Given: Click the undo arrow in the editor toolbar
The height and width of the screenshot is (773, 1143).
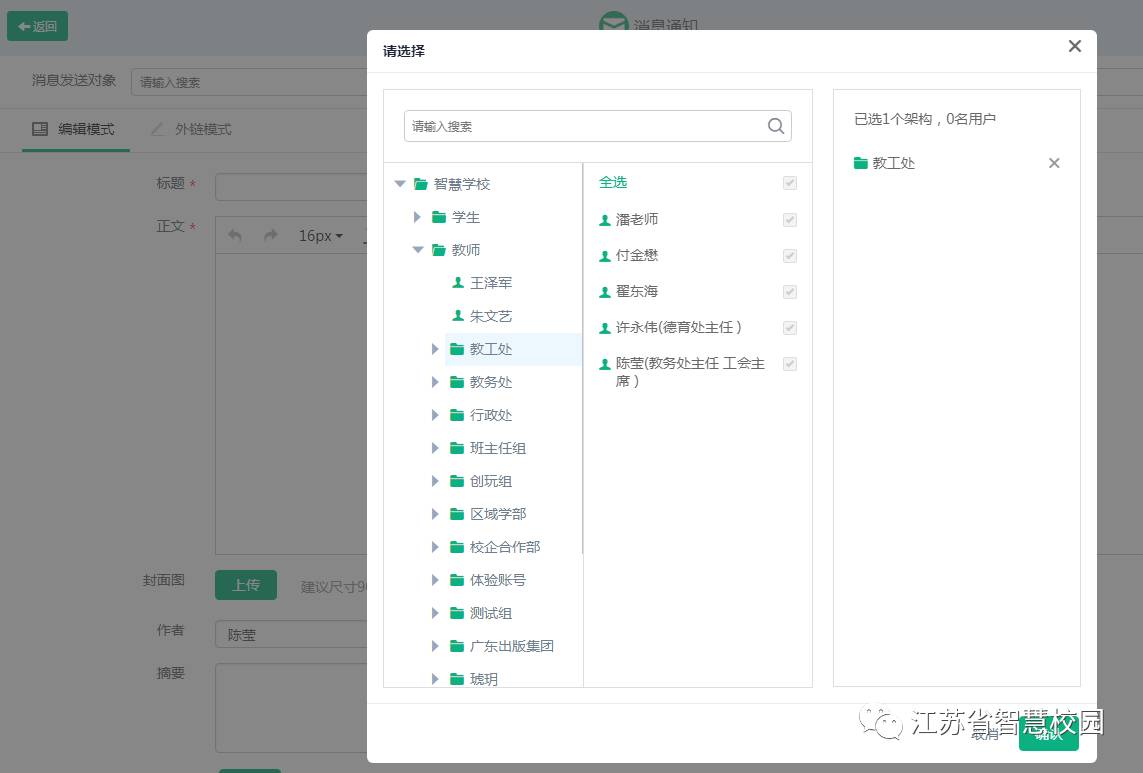Looking at the screenshot, I should [235, 236].
